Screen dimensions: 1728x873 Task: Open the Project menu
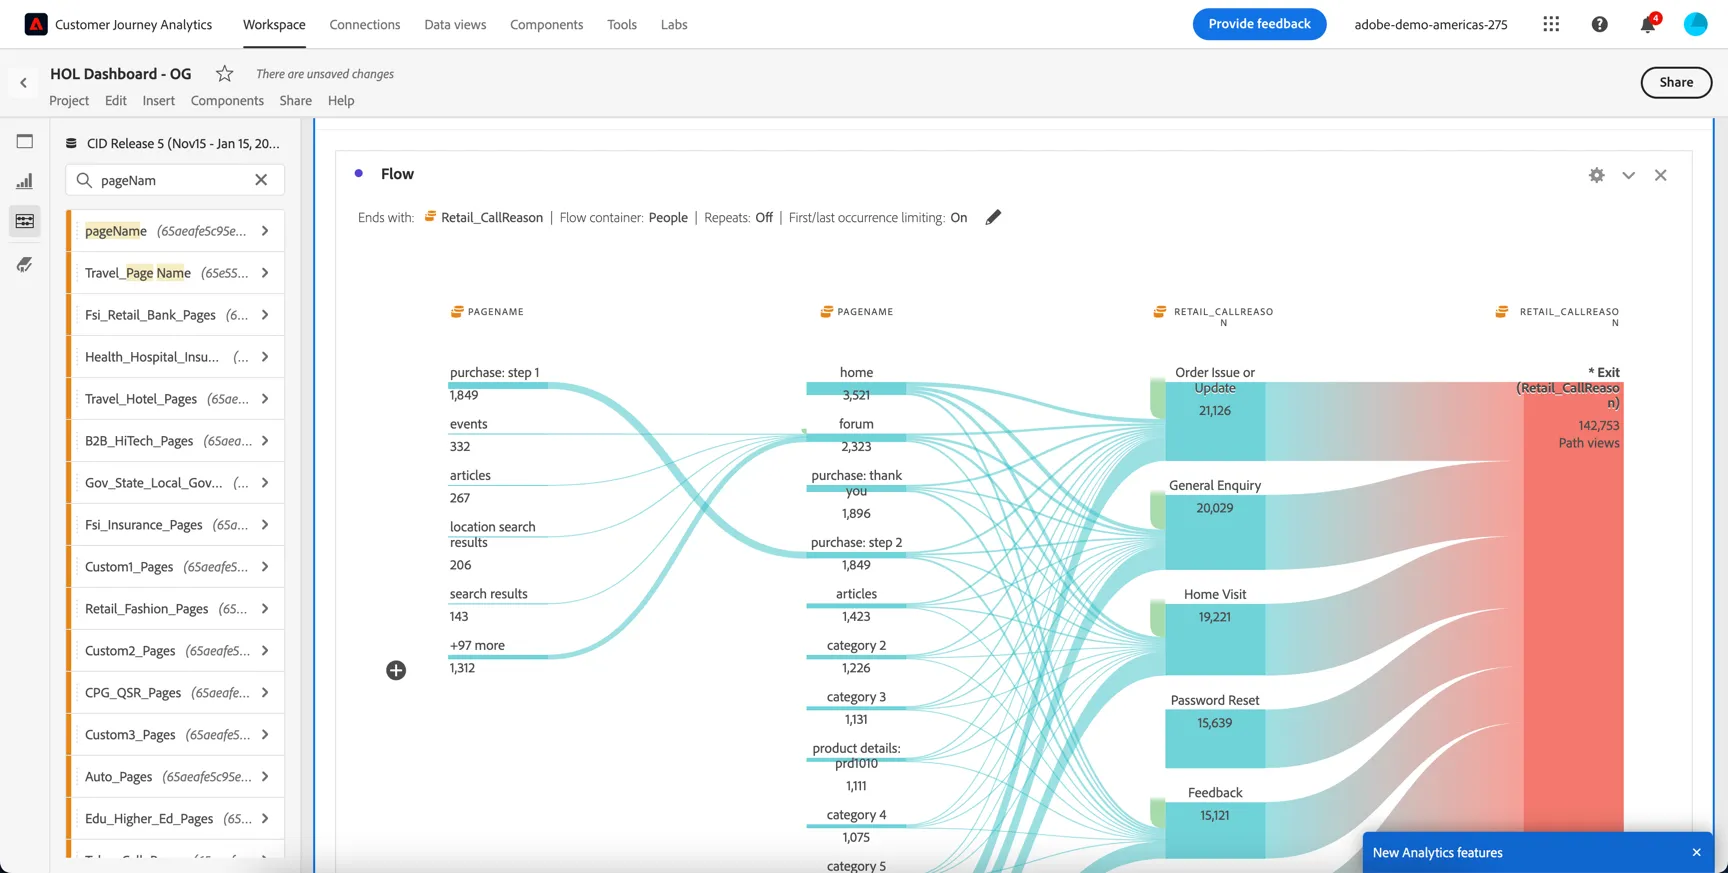pos(69,100)
